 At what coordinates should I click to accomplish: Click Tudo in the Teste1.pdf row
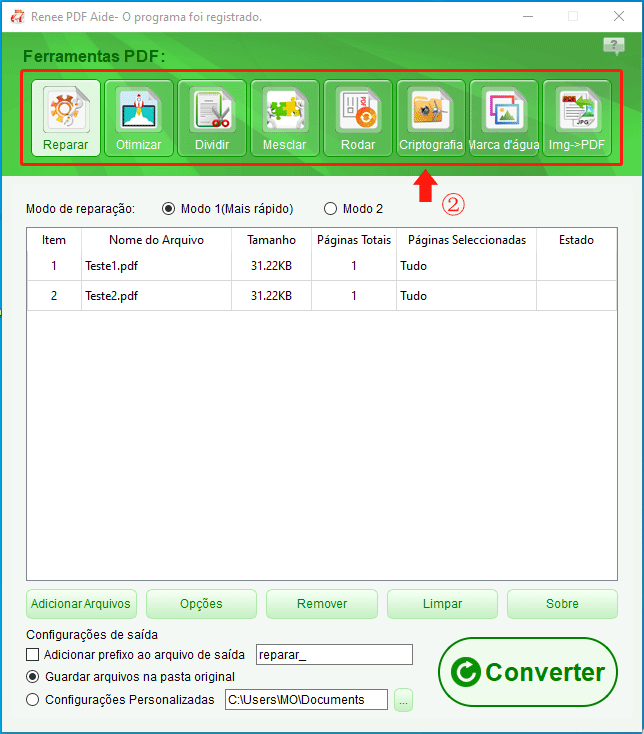tap(414, 266)
